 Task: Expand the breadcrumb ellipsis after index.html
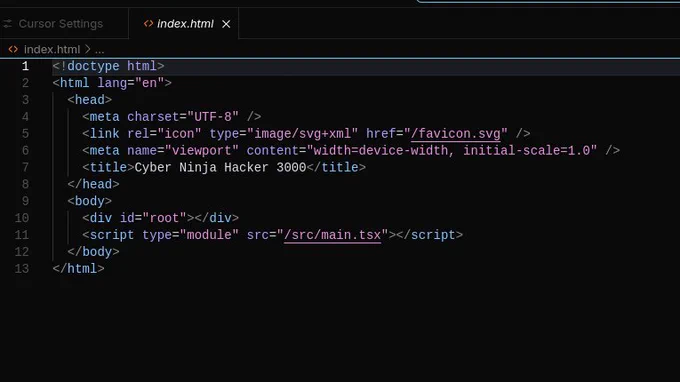pos(99,50)
